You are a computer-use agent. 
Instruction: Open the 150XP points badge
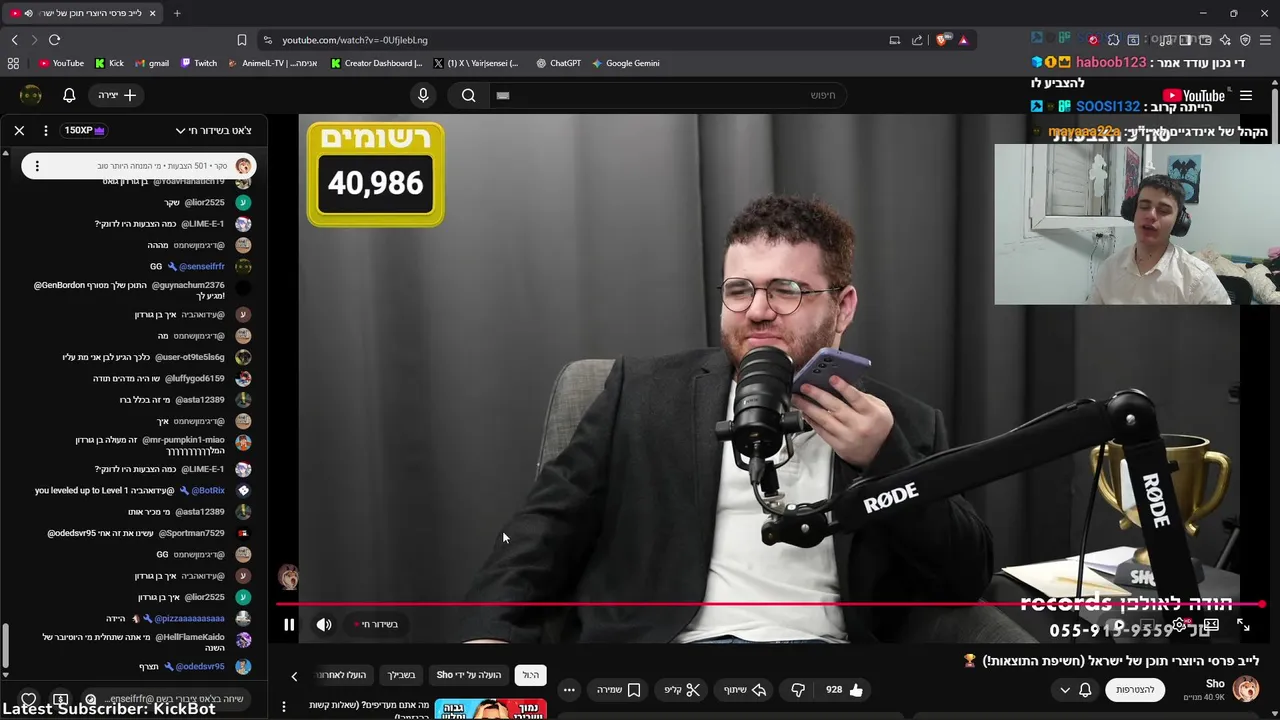pyautogui.click(x=84, y=130)
